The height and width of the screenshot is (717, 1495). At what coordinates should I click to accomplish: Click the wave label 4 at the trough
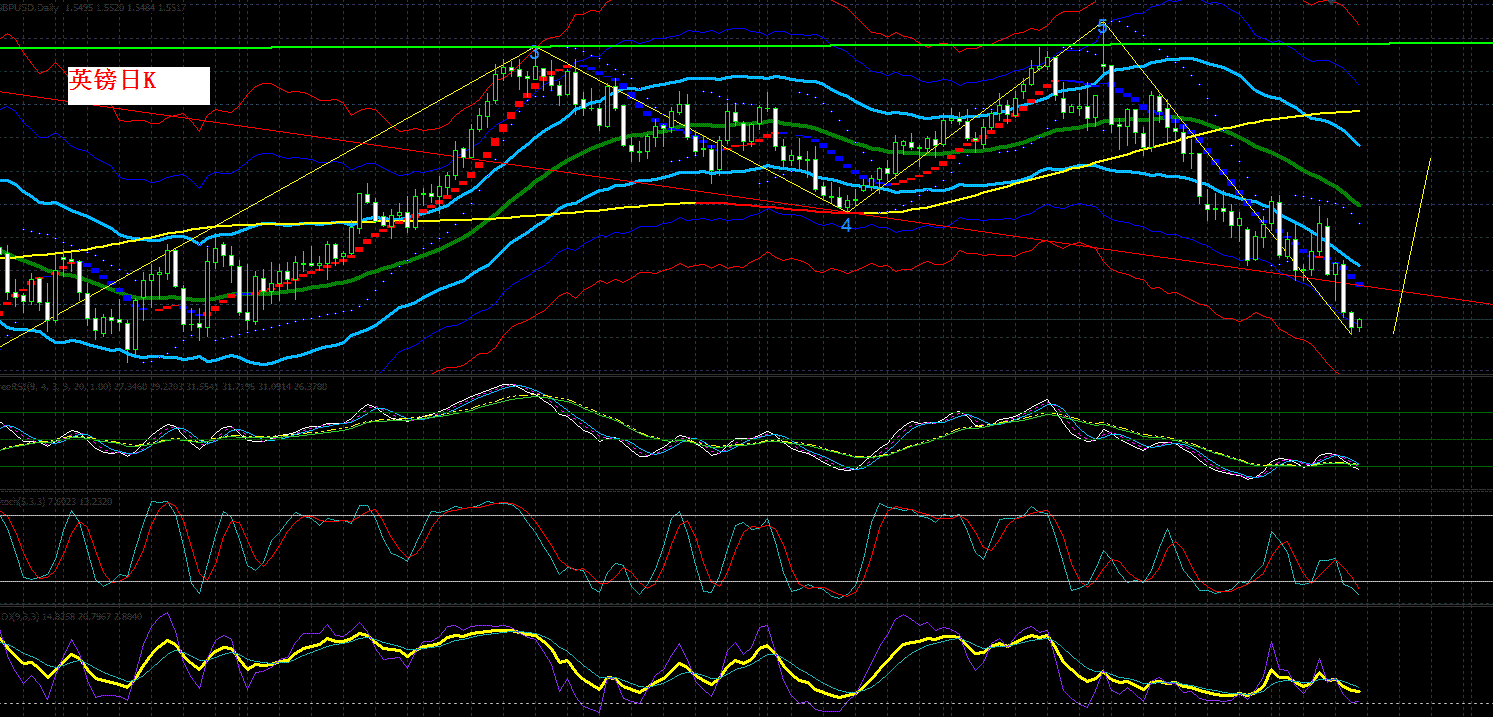846,226
